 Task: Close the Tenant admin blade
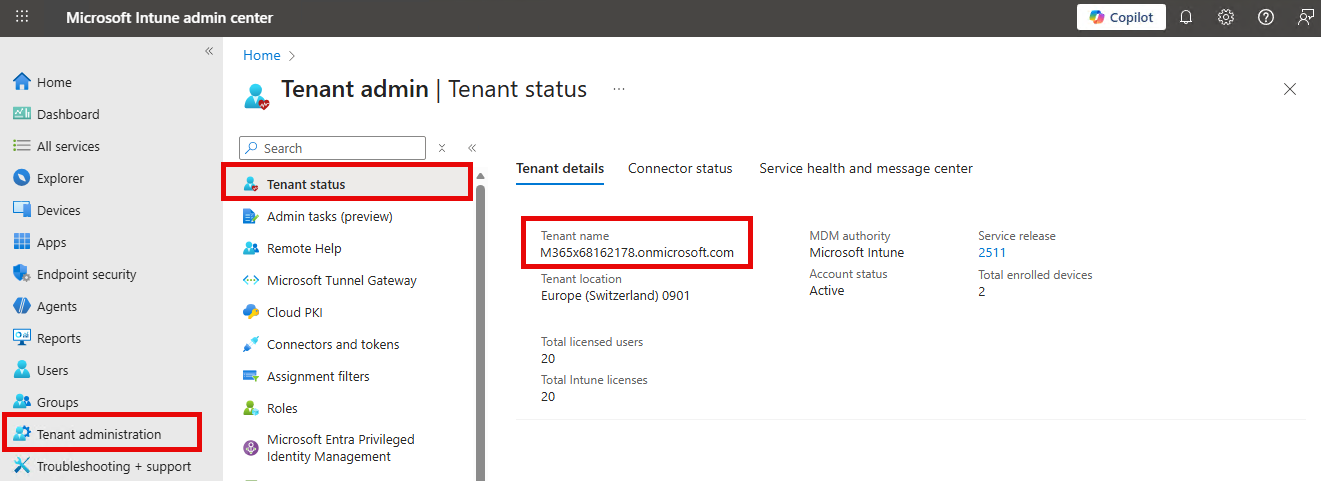pos(1290,89)
